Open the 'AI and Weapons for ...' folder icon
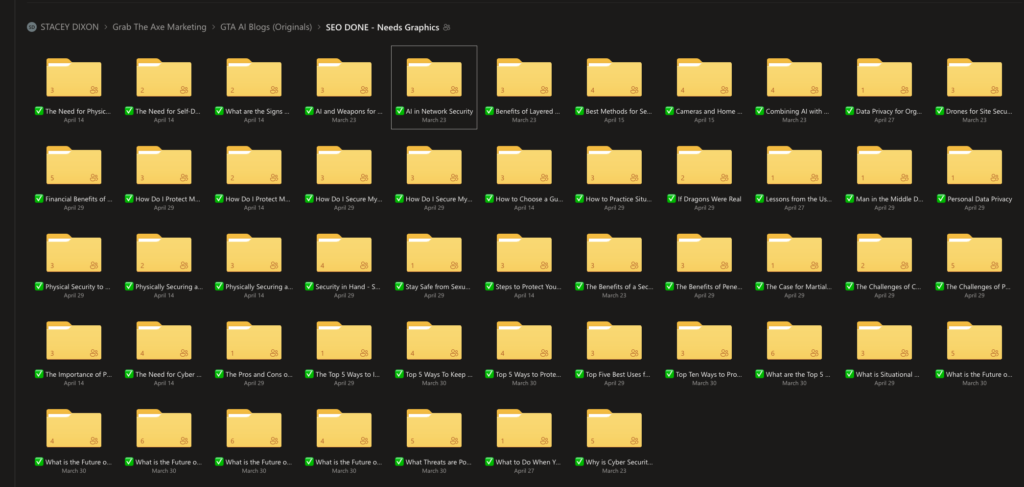 coord(344,78)
